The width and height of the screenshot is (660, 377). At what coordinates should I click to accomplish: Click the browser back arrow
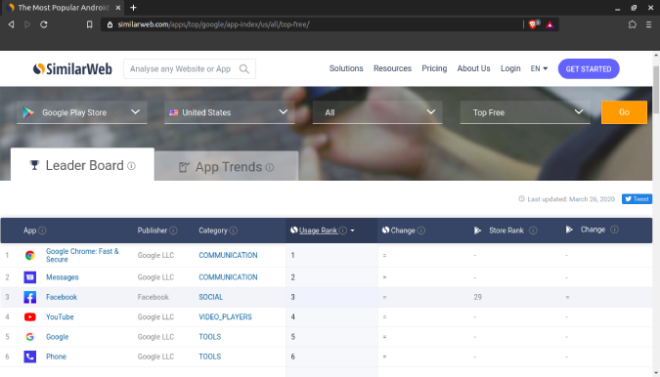11,24
